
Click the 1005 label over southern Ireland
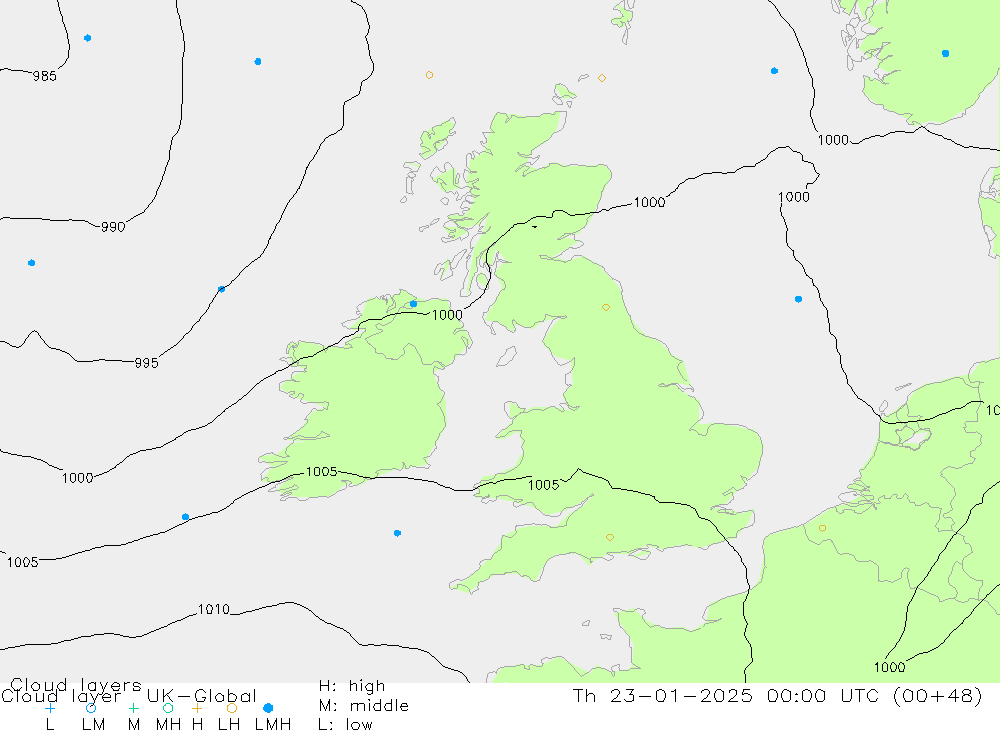click(321, 471)
